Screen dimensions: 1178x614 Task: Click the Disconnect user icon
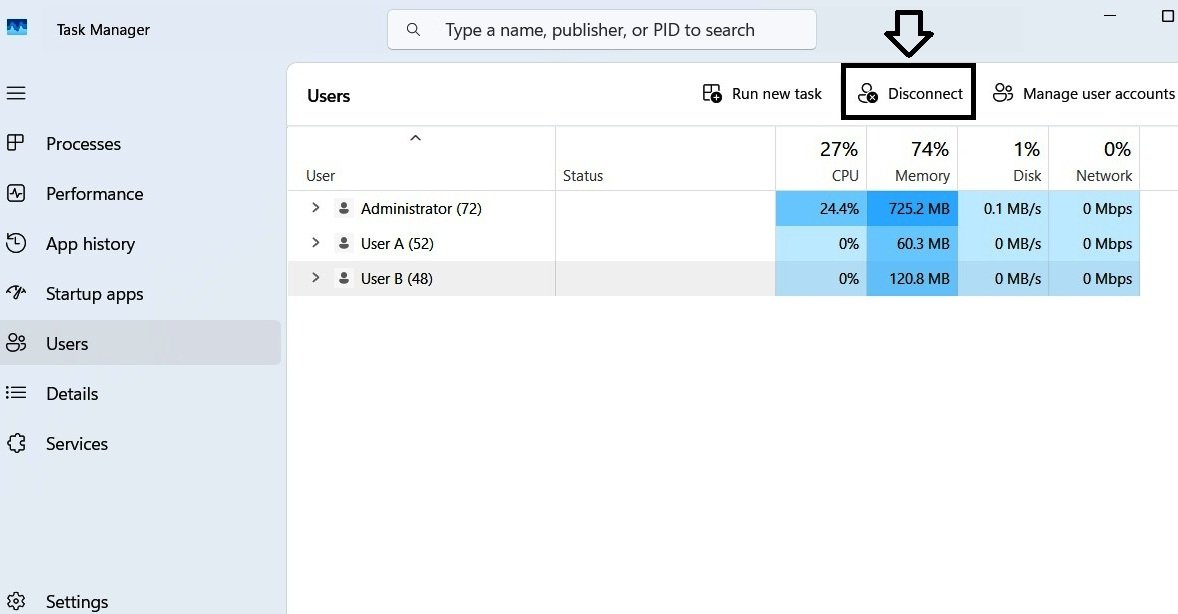tap(868, 93)
